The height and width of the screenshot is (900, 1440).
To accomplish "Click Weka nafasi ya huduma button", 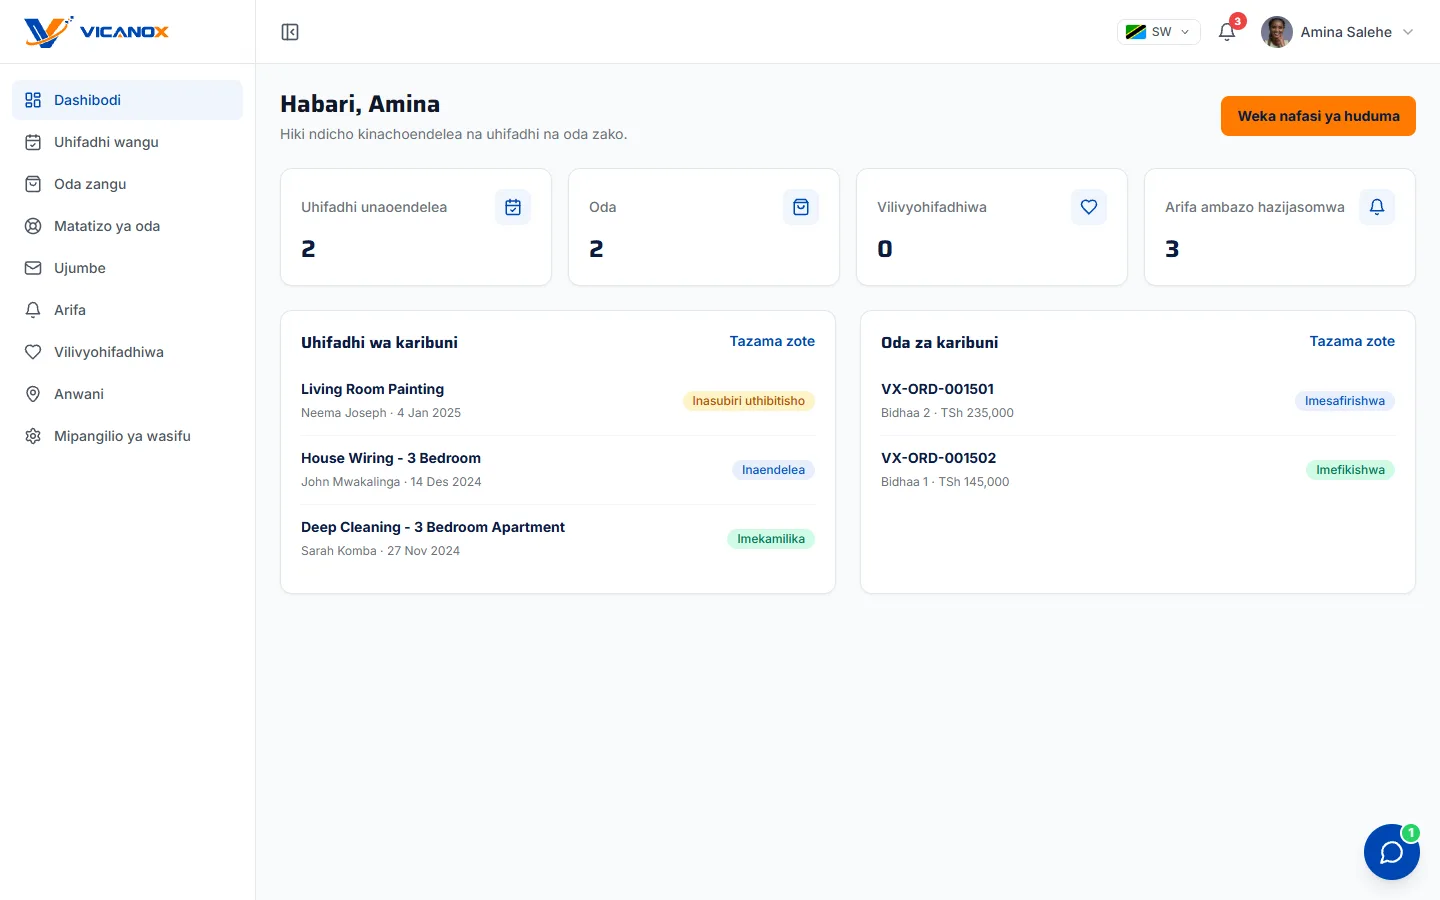I will [x=1318, y=116].
